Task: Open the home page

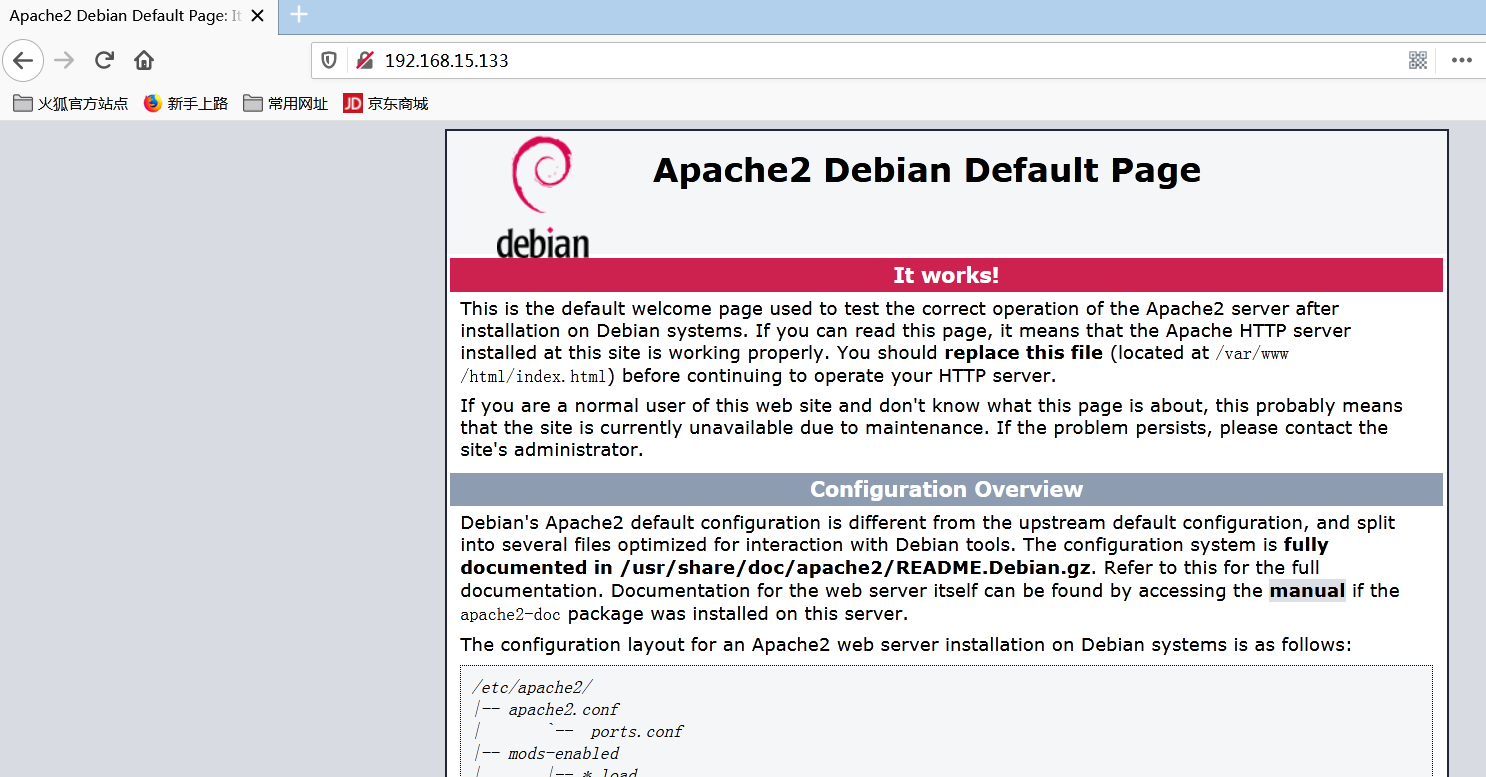Action: click(144, 60)
